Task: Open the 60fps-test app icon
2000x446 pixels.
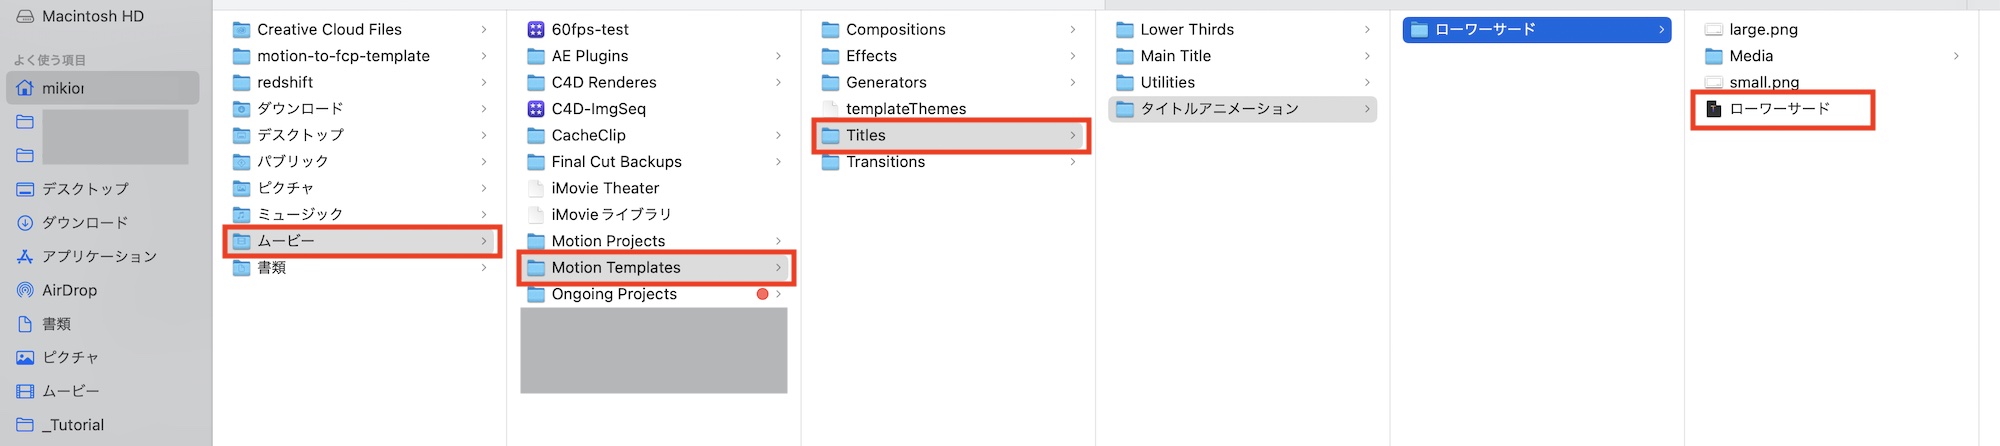Action: [x=536, y=30]
